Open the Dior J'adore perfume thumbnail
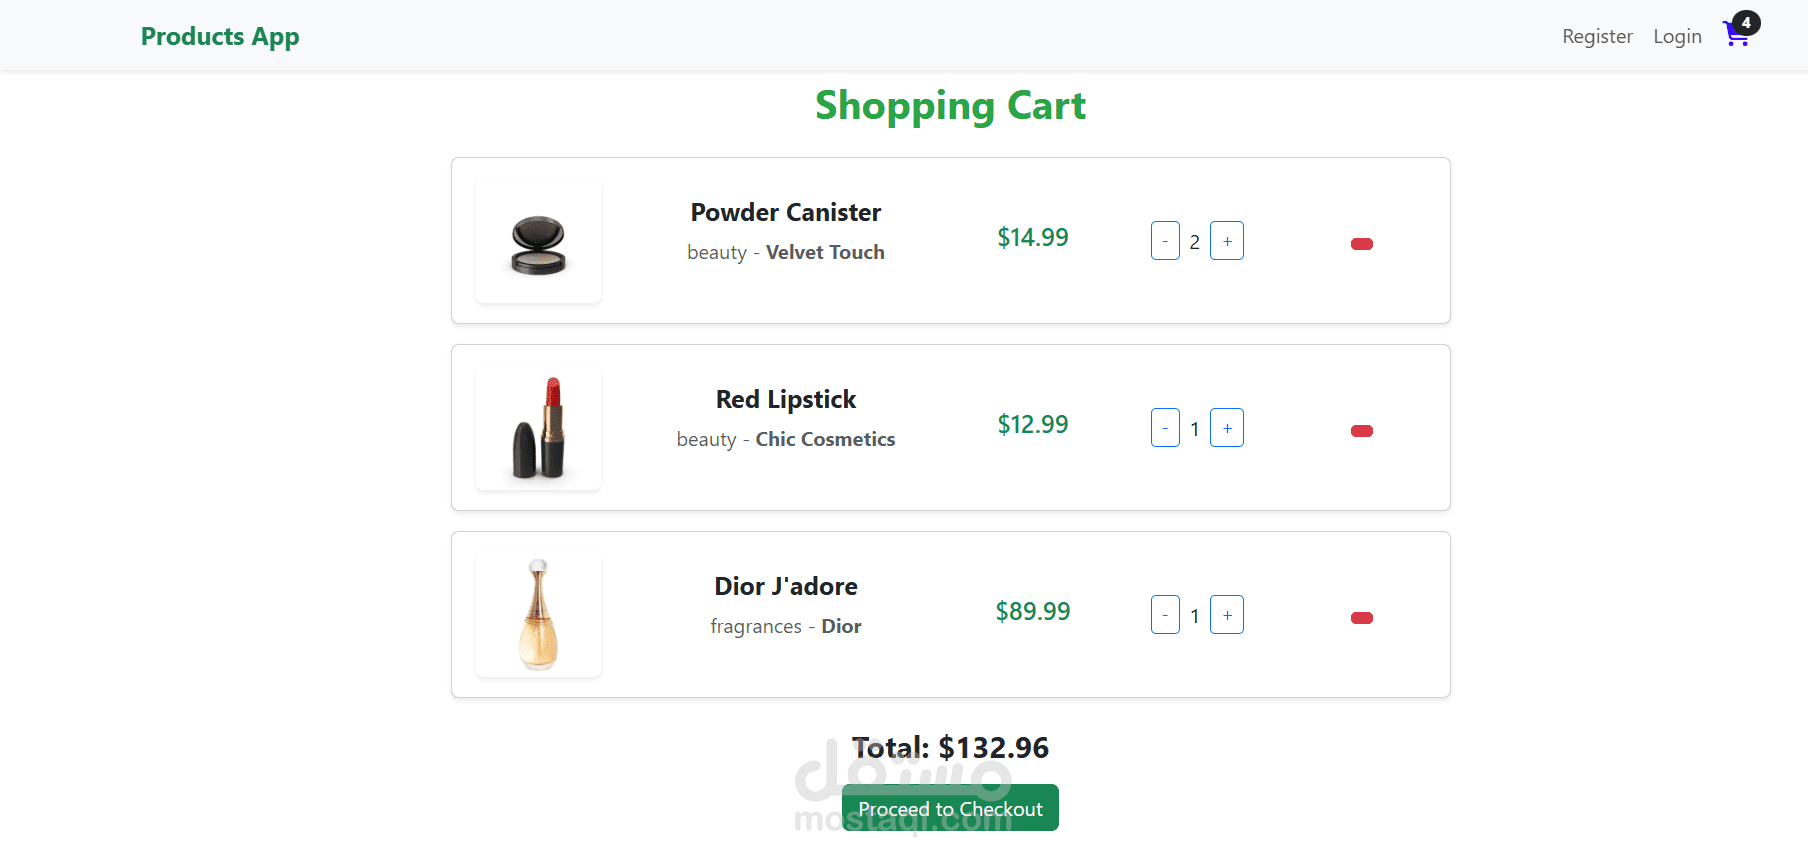The width and height of the screenshot is (1808, 855). point(538,615)
